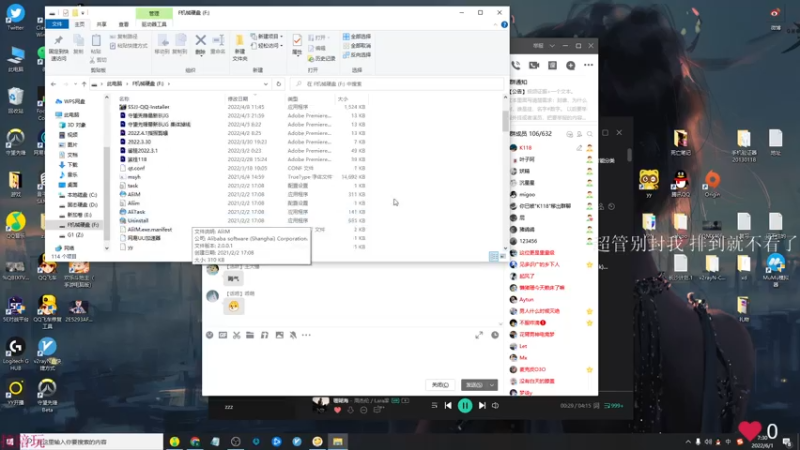Image resolution: width=800 pixels, height=450 pixels.
Task: Click the scissors screenshot icon in QQ
Action: pyautogui.click(x=236, y=335)
